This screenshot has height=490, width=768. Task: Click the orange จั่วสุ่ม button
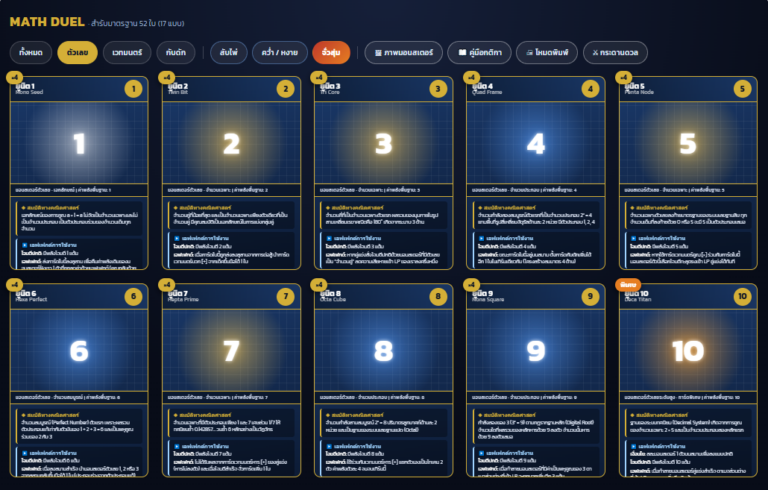tap(331, 52)
